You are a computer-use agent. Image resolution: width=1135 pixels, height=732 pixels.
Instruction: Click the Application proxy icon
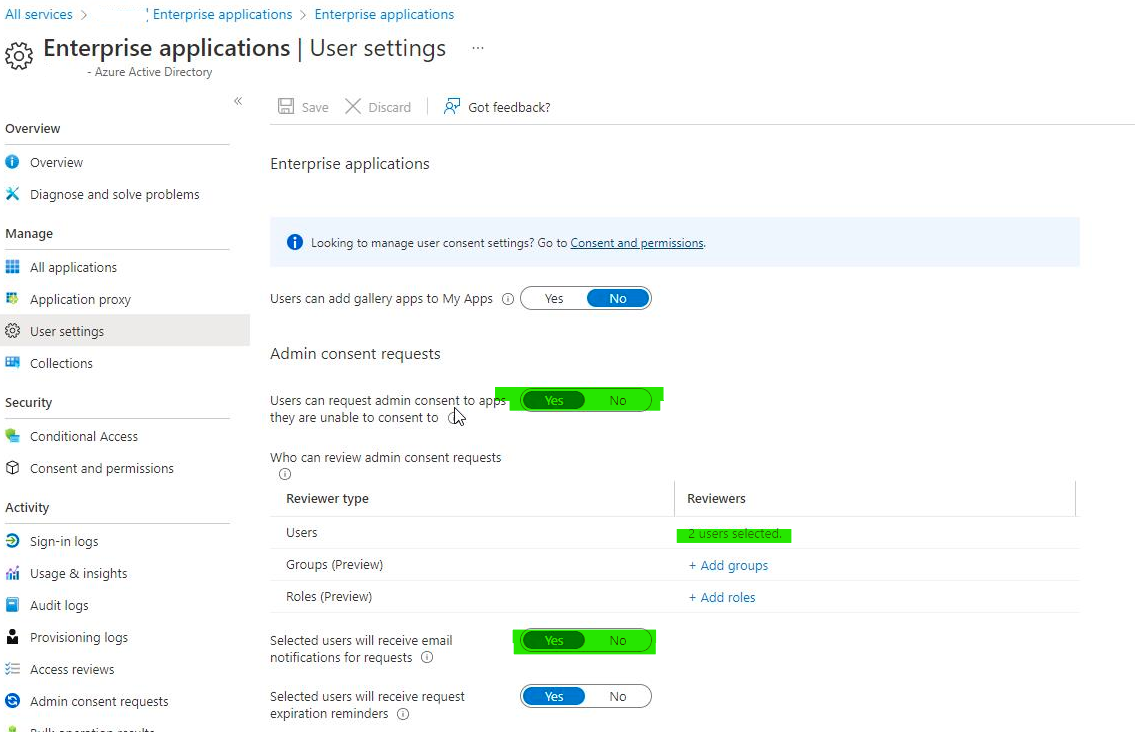(x=12, y=298)
